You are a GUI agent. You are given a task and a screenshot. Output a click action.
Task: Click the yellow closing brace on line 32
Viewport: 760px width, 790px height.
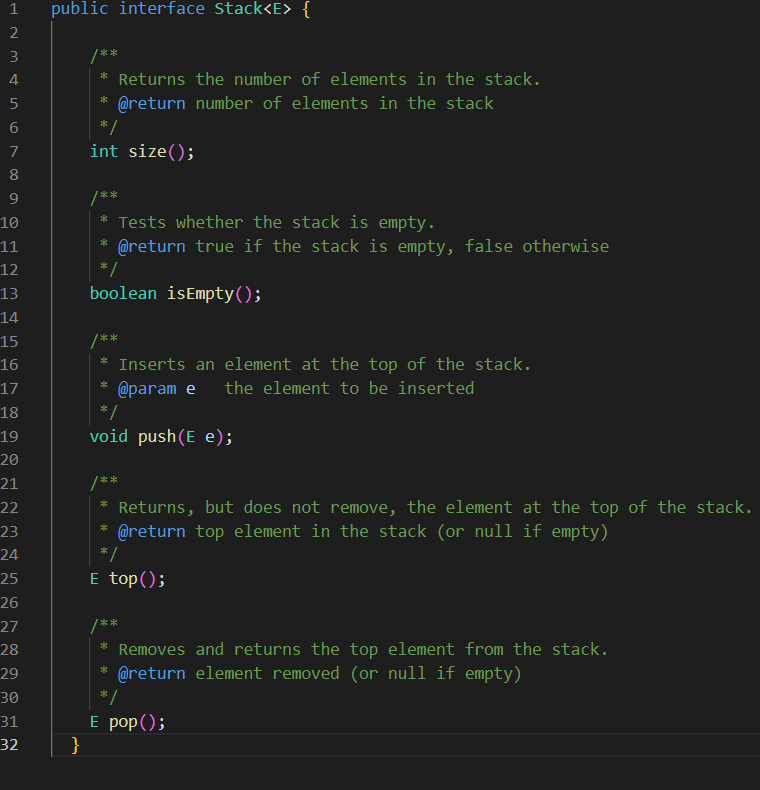[75, 744]
